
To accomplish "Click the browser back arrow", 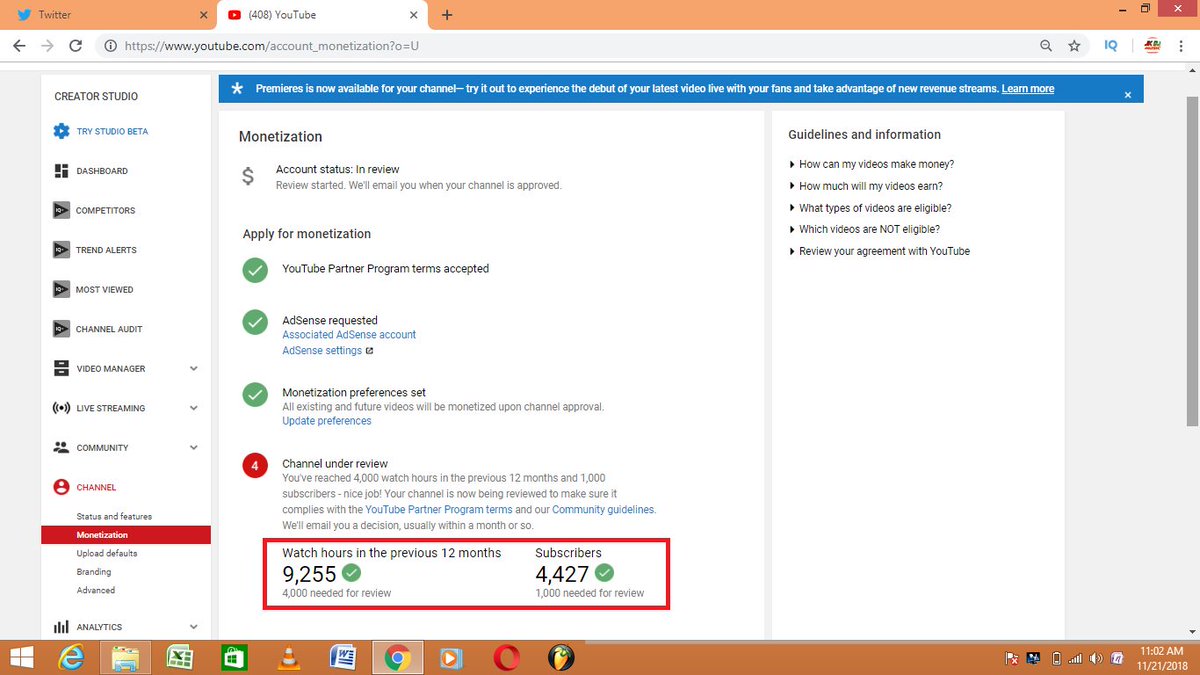I will 19,45.
